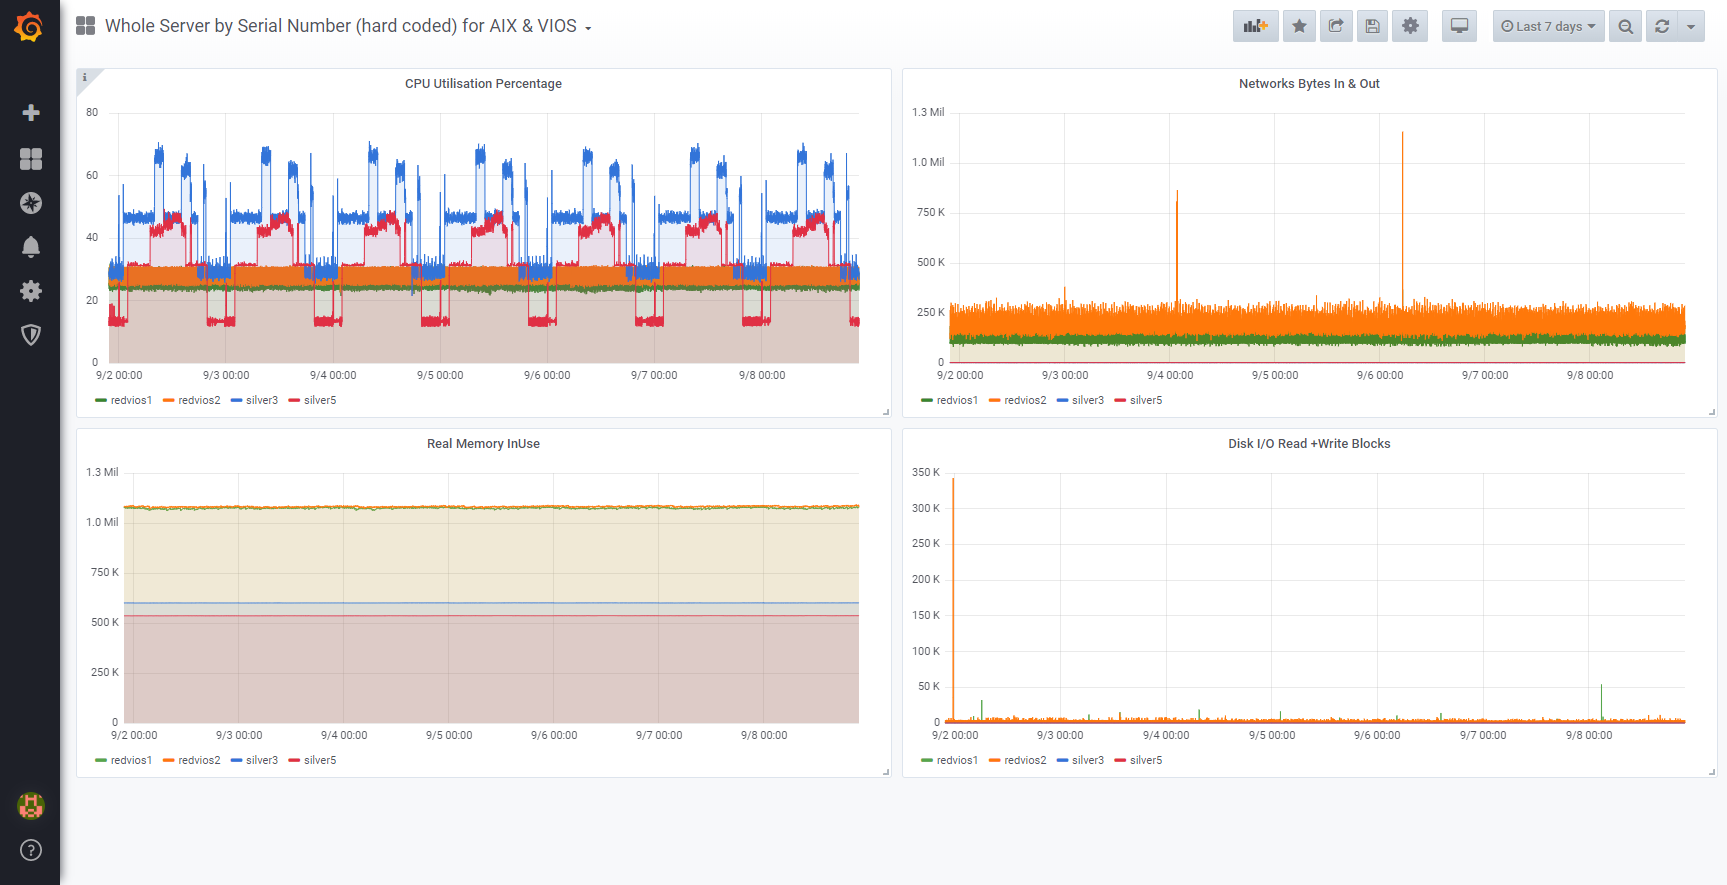This screenshot has width=1727, height=885.
Task: Open the Explore compass icon
Action: (x=31, y=203)
